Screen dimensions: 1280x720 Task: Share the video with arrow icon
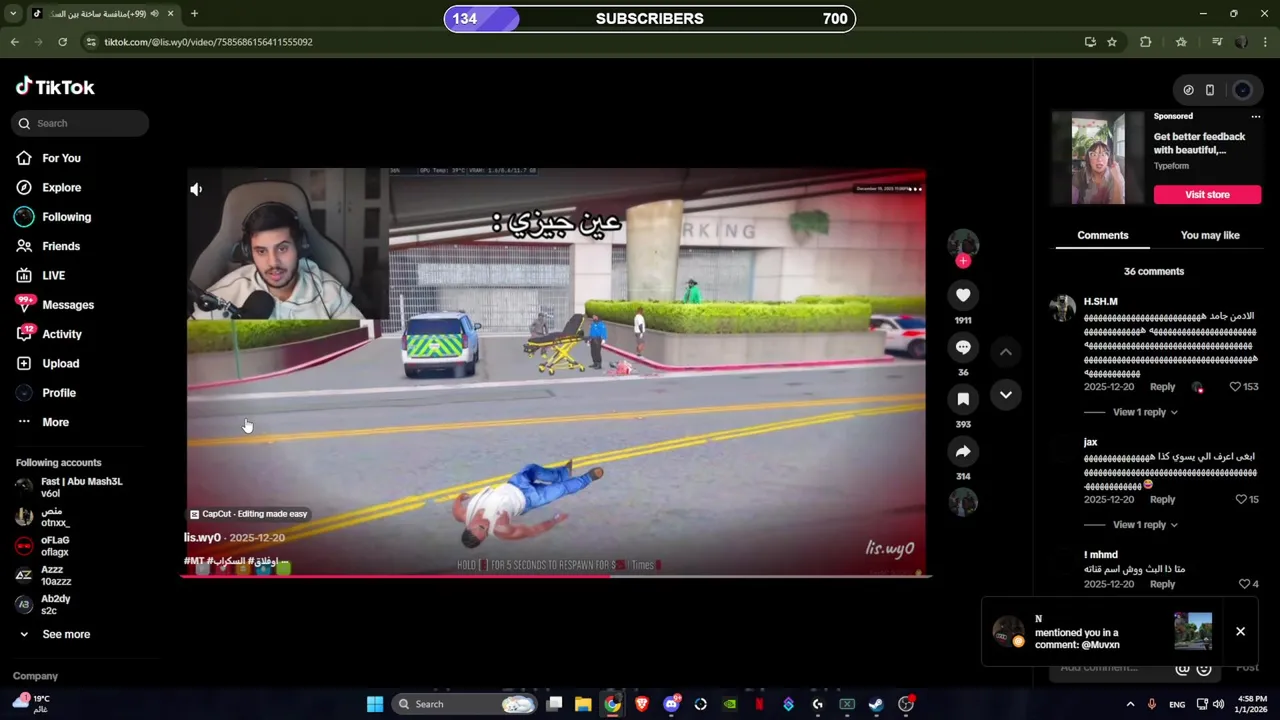[963, 451]
